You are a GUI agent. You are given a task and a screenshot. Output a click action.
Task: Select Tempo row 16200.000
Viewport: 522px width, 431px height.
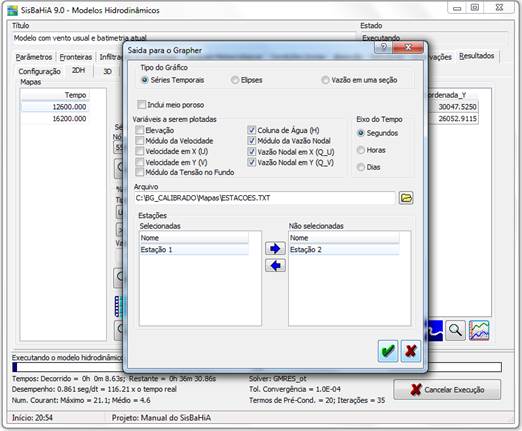[x=55, y=119]
